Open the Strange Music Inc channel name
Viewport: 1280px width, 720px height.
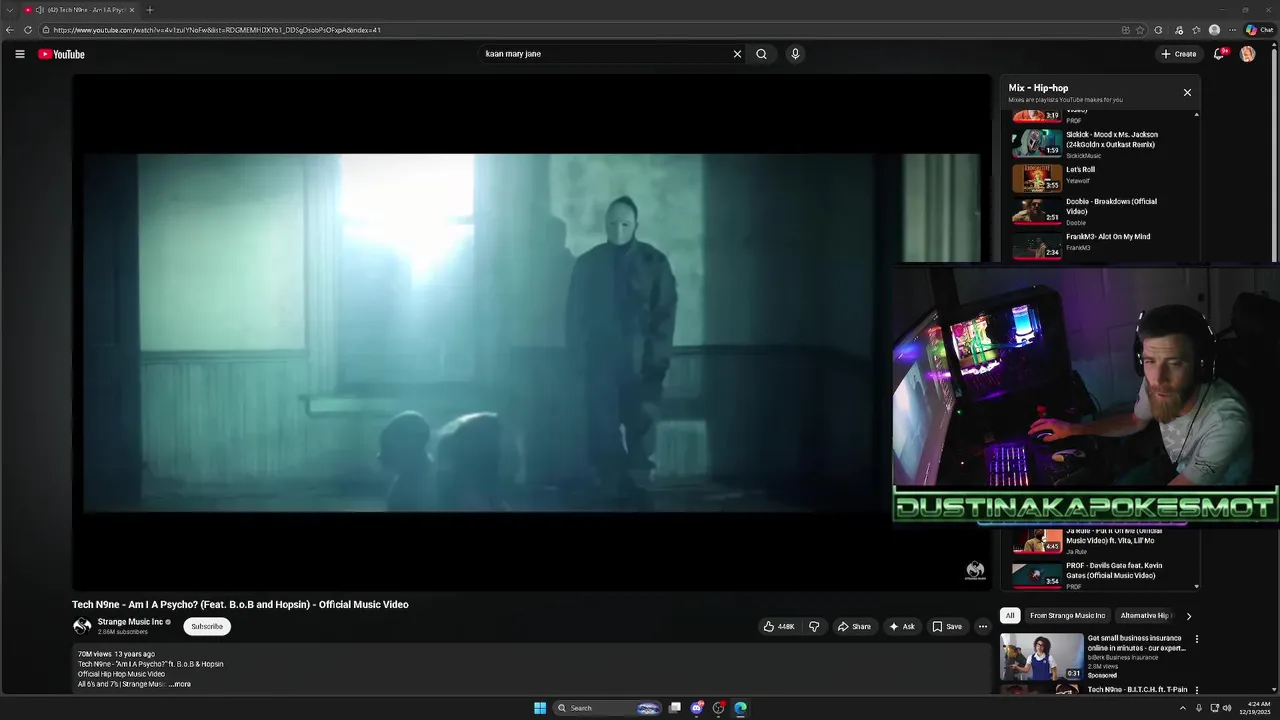coord(130,622)
